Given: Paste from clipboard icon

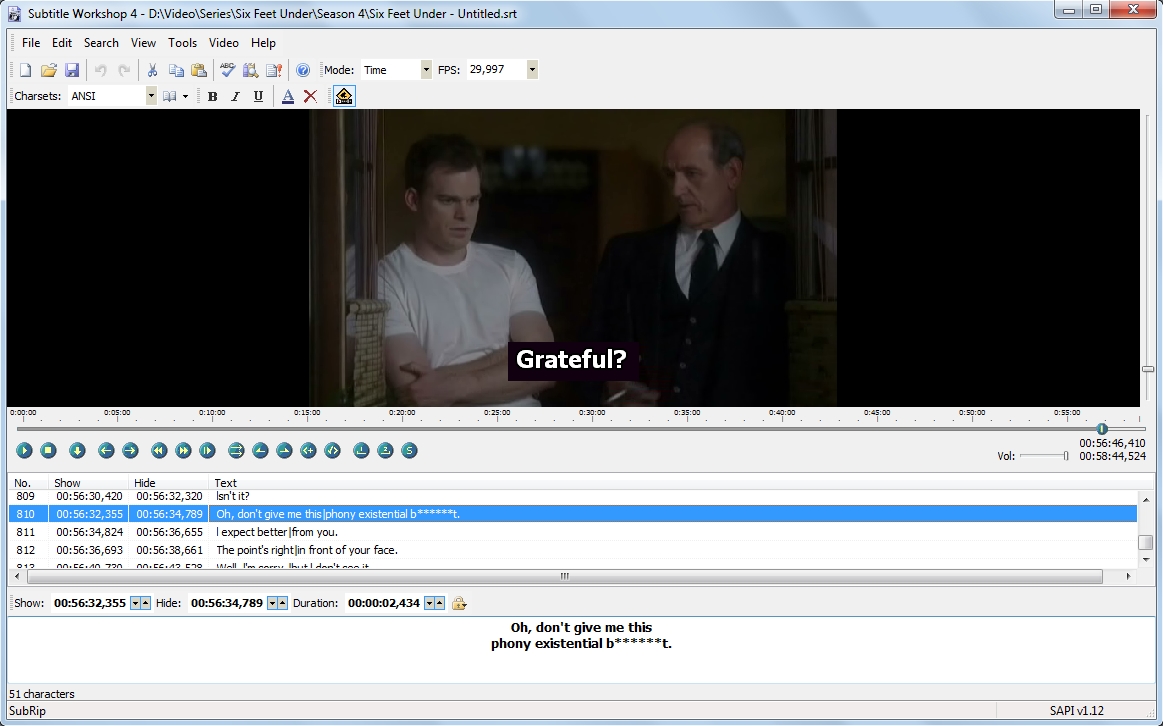Looking at the screenshot, I should (x=199, y=70).
